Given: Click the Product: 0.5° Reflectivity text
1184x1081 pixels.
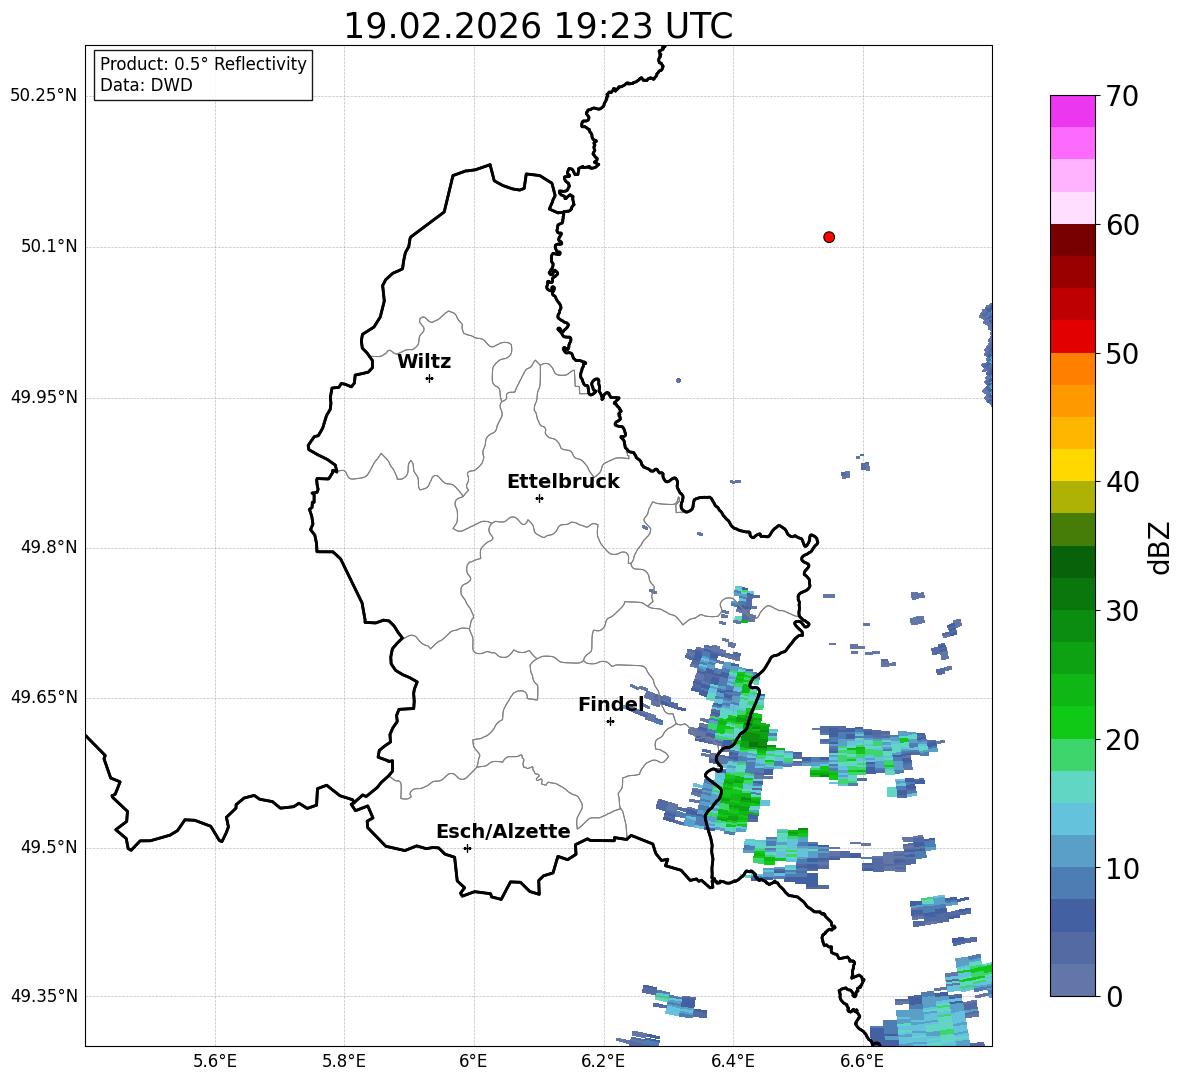Looking at the screenshot, I should [203, 63].
